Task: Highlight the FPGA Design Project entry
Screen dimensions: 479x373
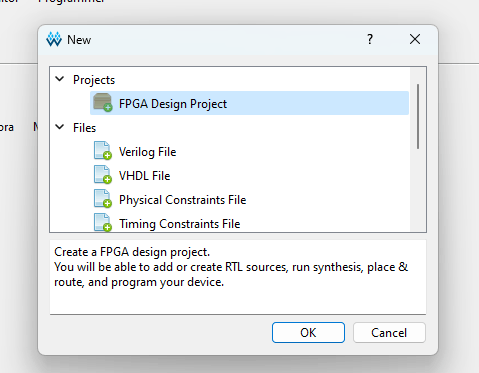Action: coord(249,103)
